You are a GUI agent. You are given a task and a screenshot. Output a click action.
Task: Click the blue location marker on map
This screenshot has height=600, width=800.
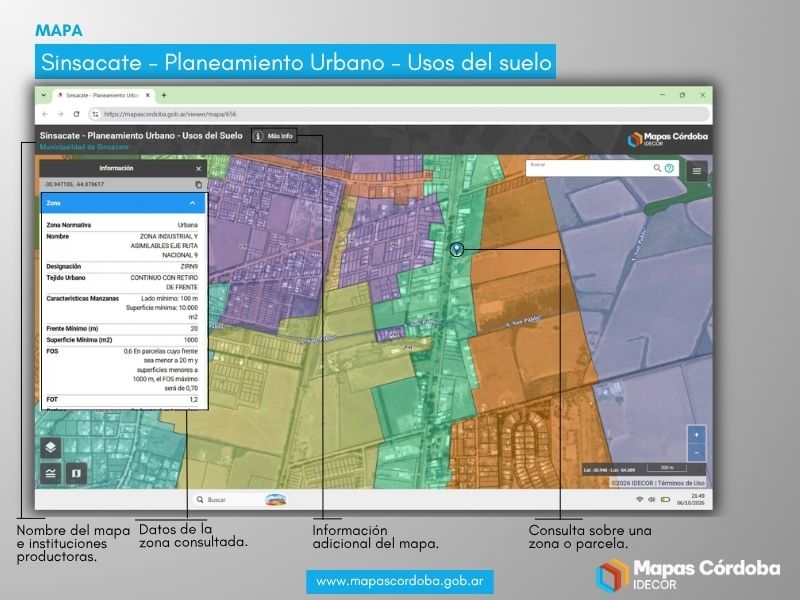click(457, 248)
